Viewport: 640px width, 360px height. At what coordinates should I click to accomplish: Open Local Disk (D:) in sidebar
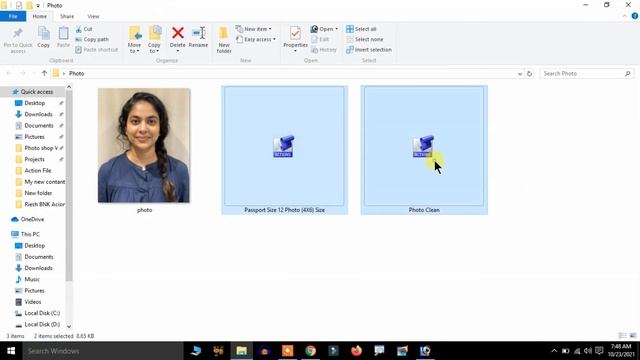pos(42,324)
